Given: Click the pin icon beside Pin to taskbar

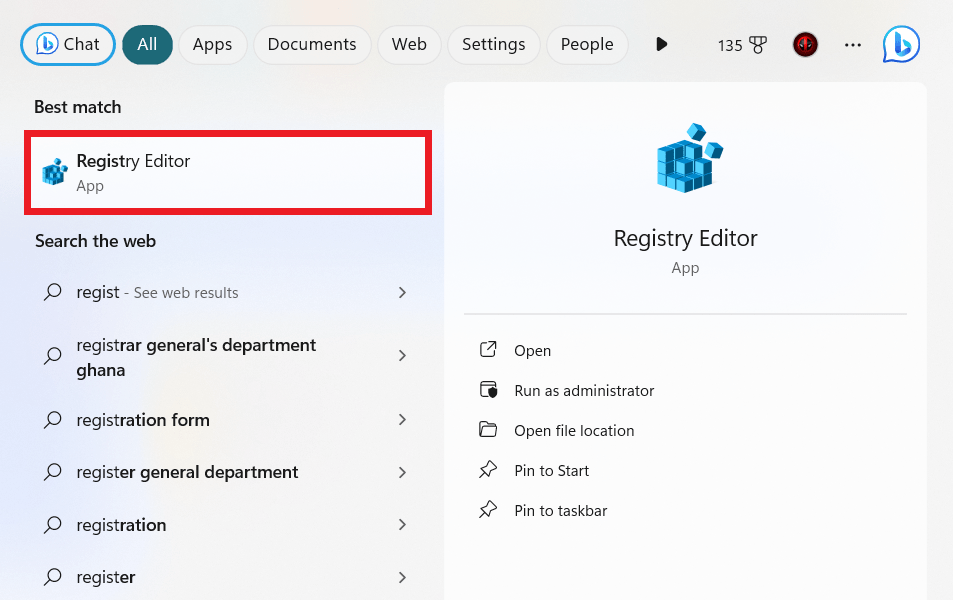Looking at the screenshot, I should click(487, 509).
